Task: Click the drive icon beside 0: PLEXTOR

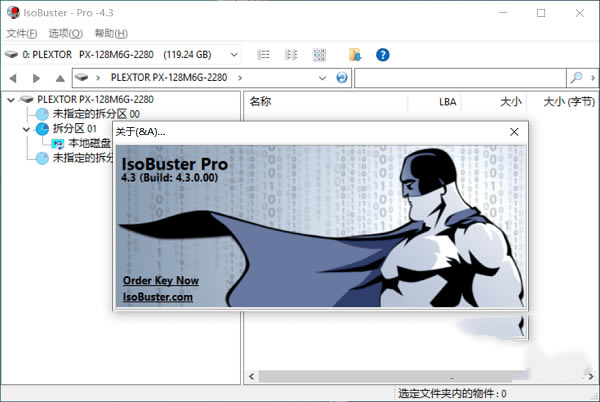Action: point(11,54)
